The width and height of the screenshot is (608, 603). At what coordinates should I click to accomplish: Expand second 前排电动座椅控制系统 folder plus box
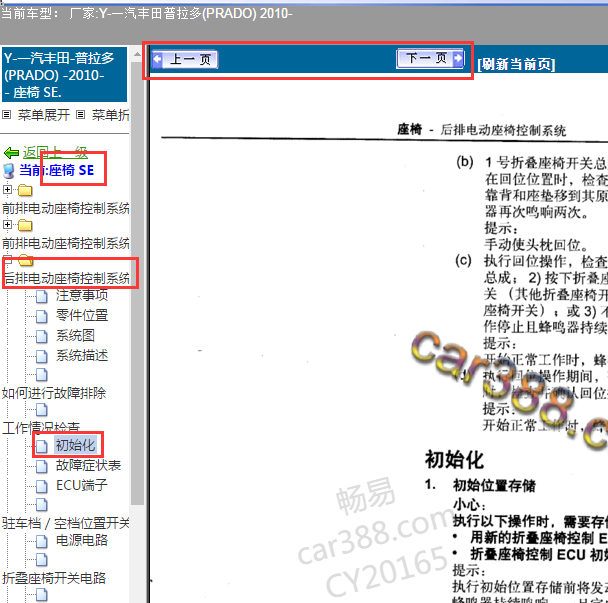[7, 224]
